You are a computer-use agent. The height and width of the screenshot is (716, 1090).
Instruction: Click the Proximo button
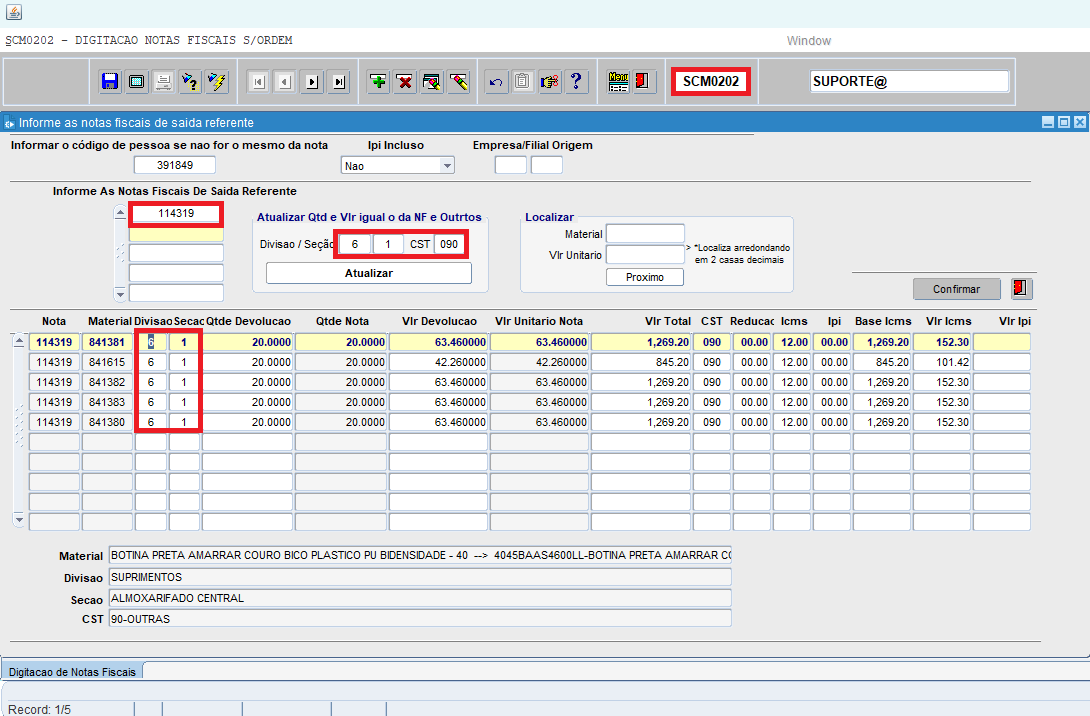[x=644, y=277]
